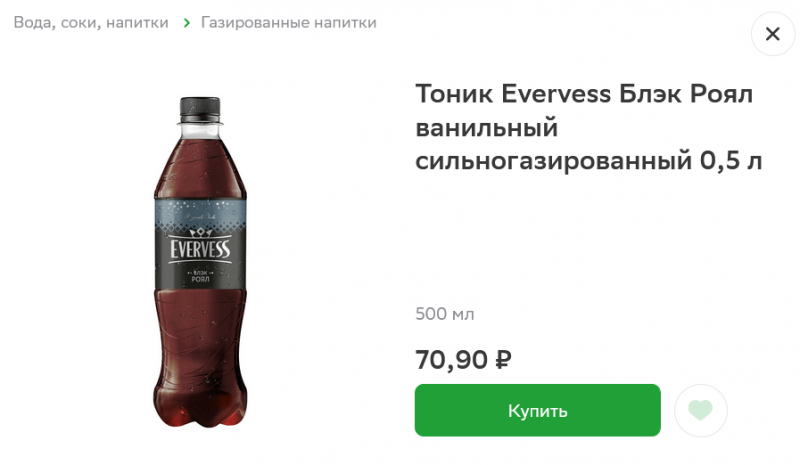
Task: Click the crown emblem above Evervess logo
Action: 200,232
